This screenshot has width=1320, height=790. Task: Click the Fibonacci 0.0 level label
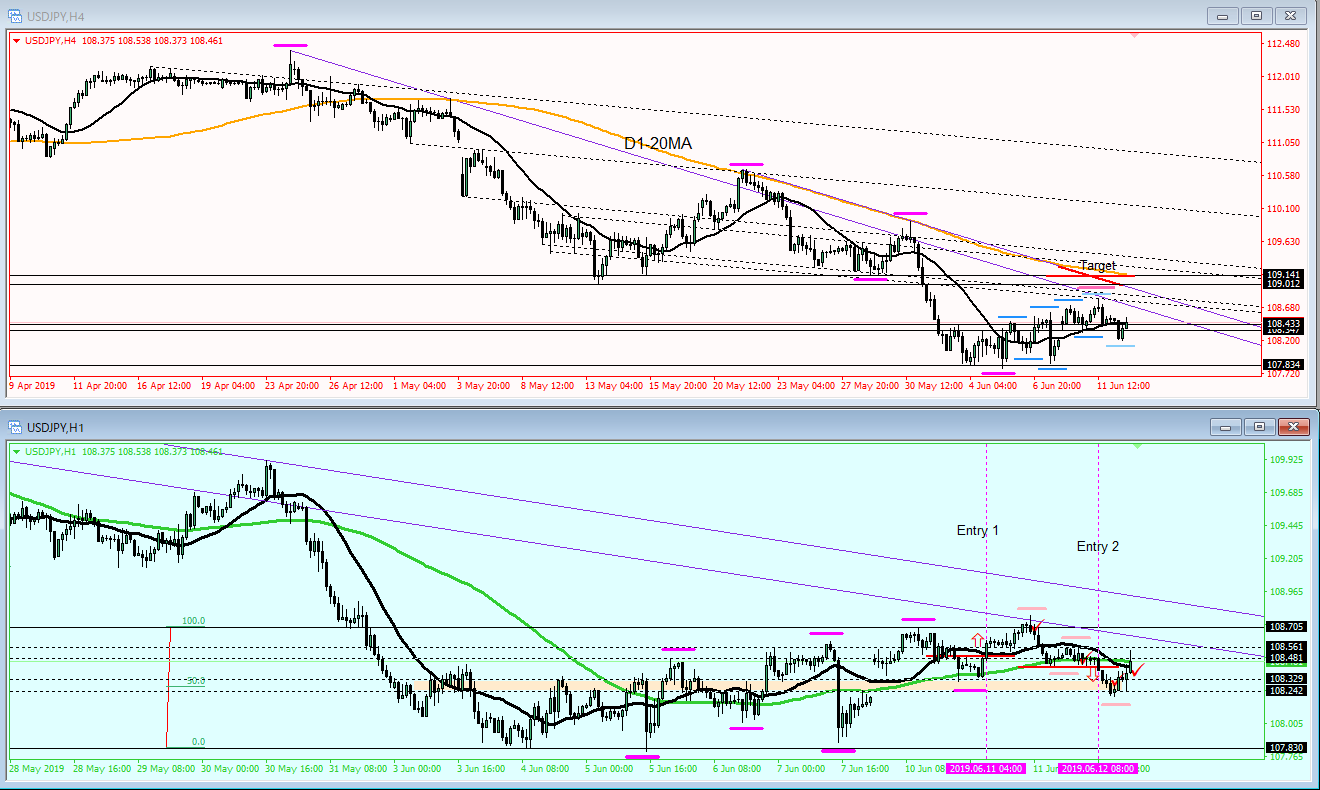(x=198, y=742)
